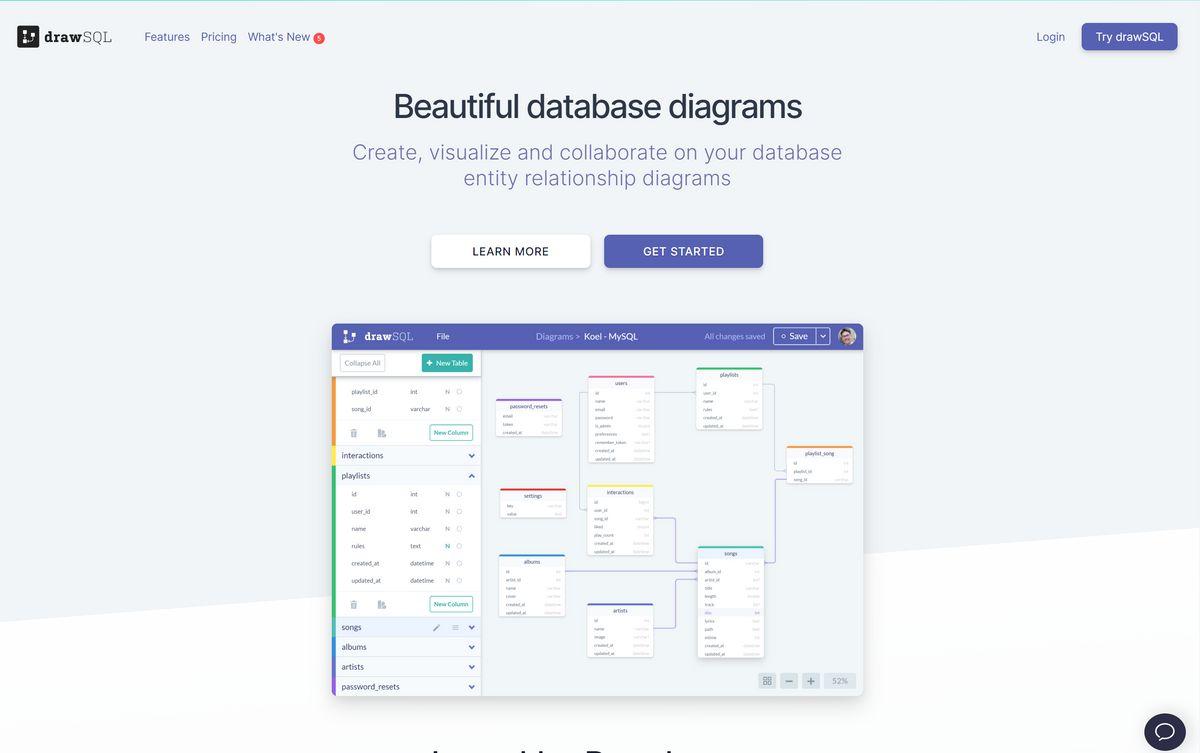This screenshot has height=753, width=1200.
Task: Click the New Table button
Action: click(x=447, y=363)
